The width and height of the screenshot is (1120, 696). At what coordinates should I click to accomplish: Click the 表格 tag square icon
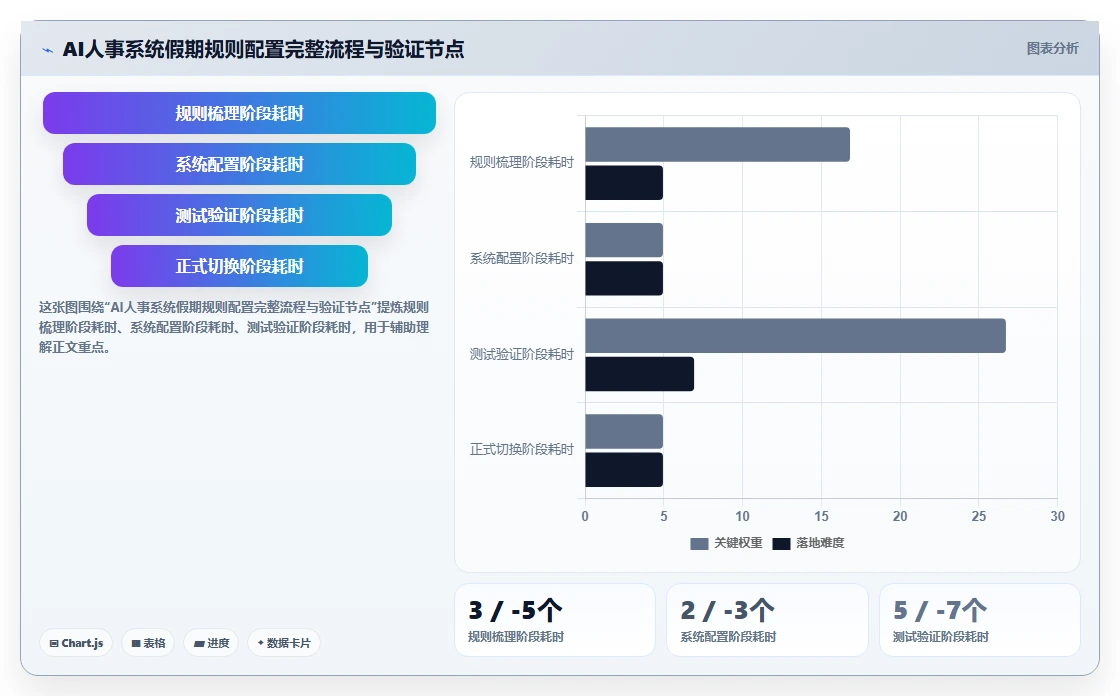[x=136, y=643]
